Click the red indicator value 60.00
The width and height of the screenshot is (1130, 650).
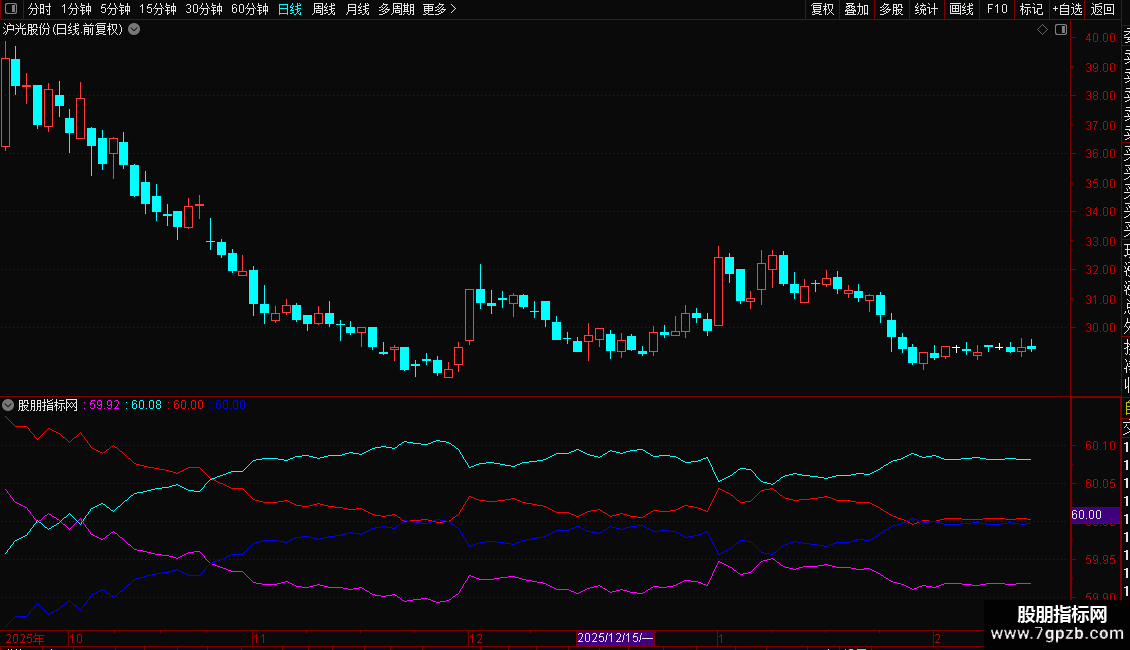click(x=188, y=405)
